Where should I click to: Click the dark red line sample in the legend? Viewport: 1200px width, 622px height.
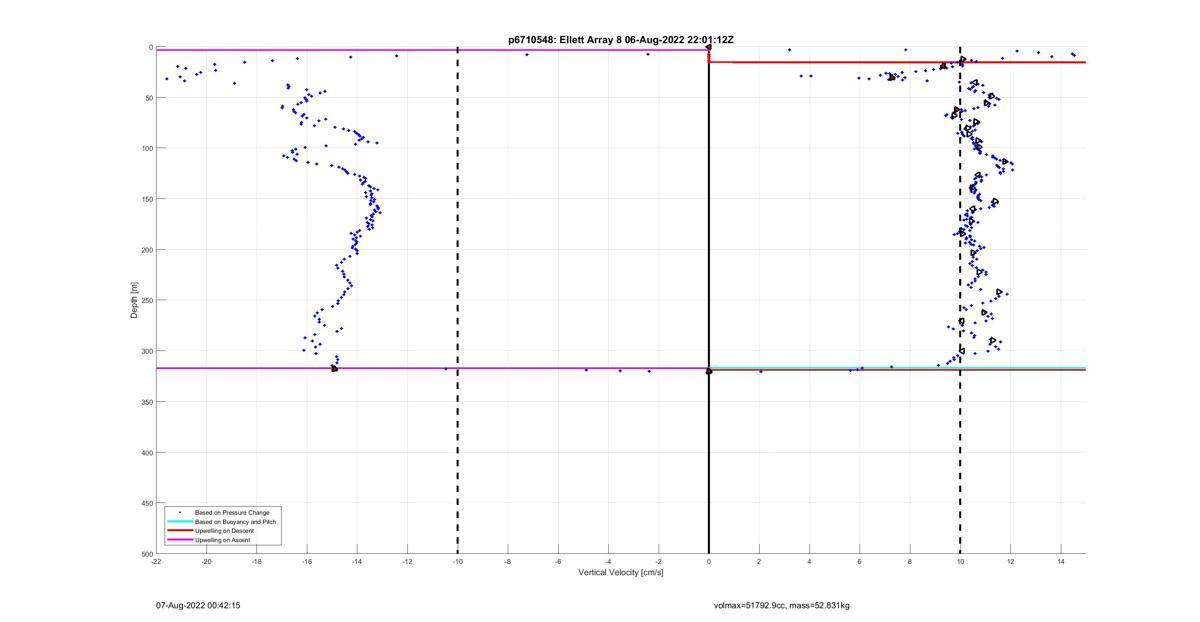coord(180,531)
